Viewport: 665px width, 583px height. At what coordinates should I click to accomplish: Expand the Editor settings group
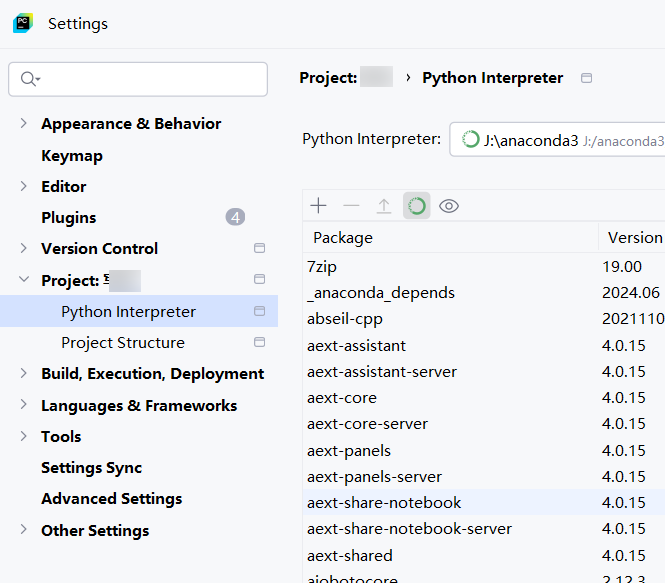24,186
